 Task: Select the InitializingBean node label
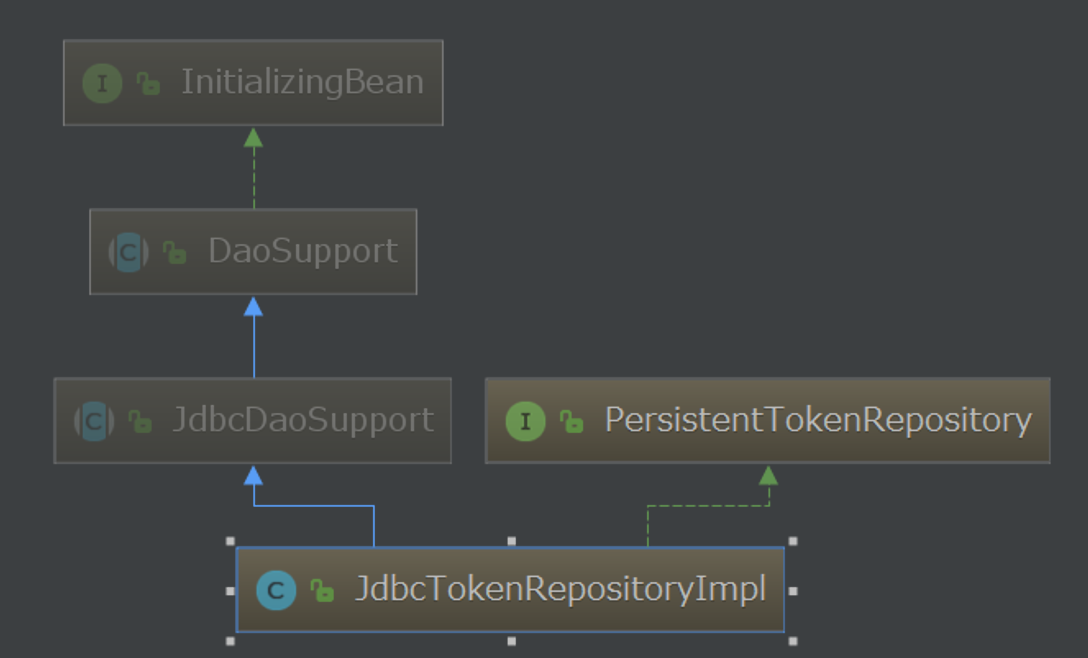coord(302,82)
